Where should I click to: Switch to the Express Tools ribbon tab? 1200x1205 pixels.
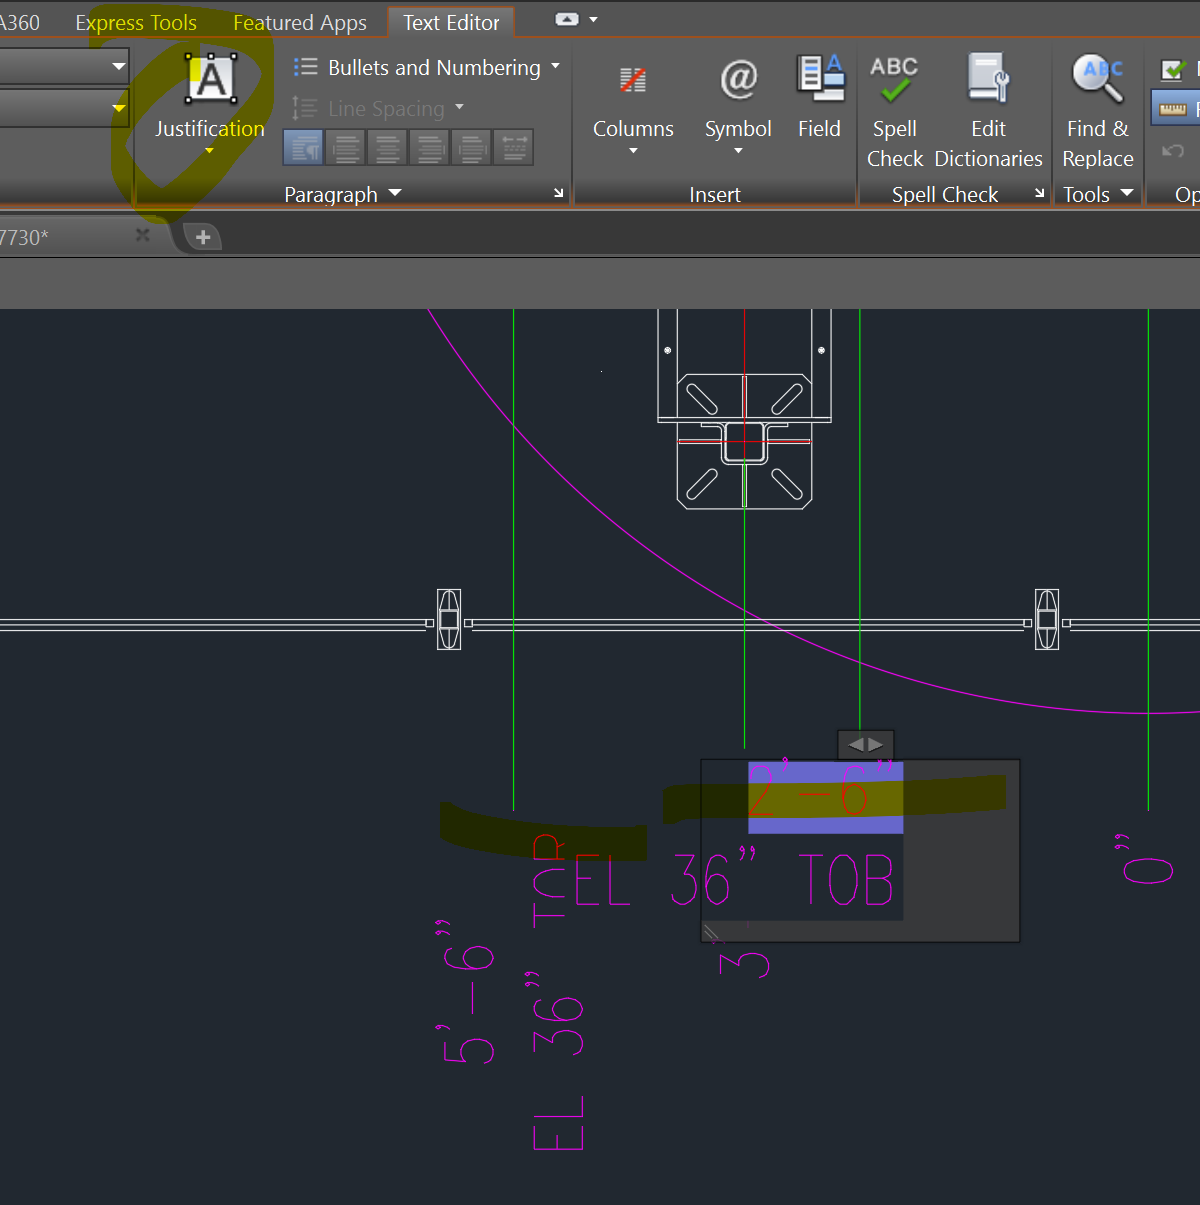136,21
